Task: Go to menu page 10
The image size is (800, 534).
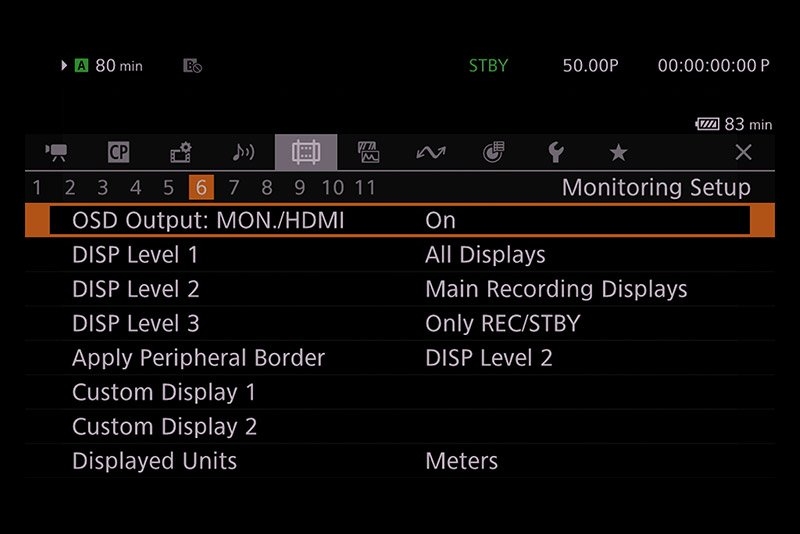Action: point(333,188)
